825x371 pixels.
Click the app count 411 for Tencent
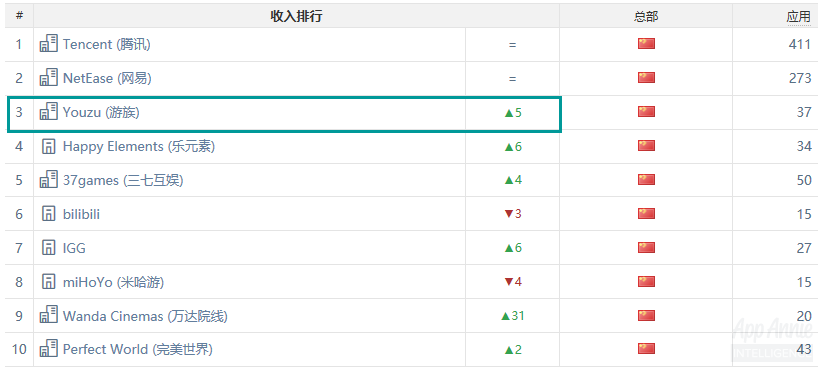pyautogui.click(x=800, y=44)
